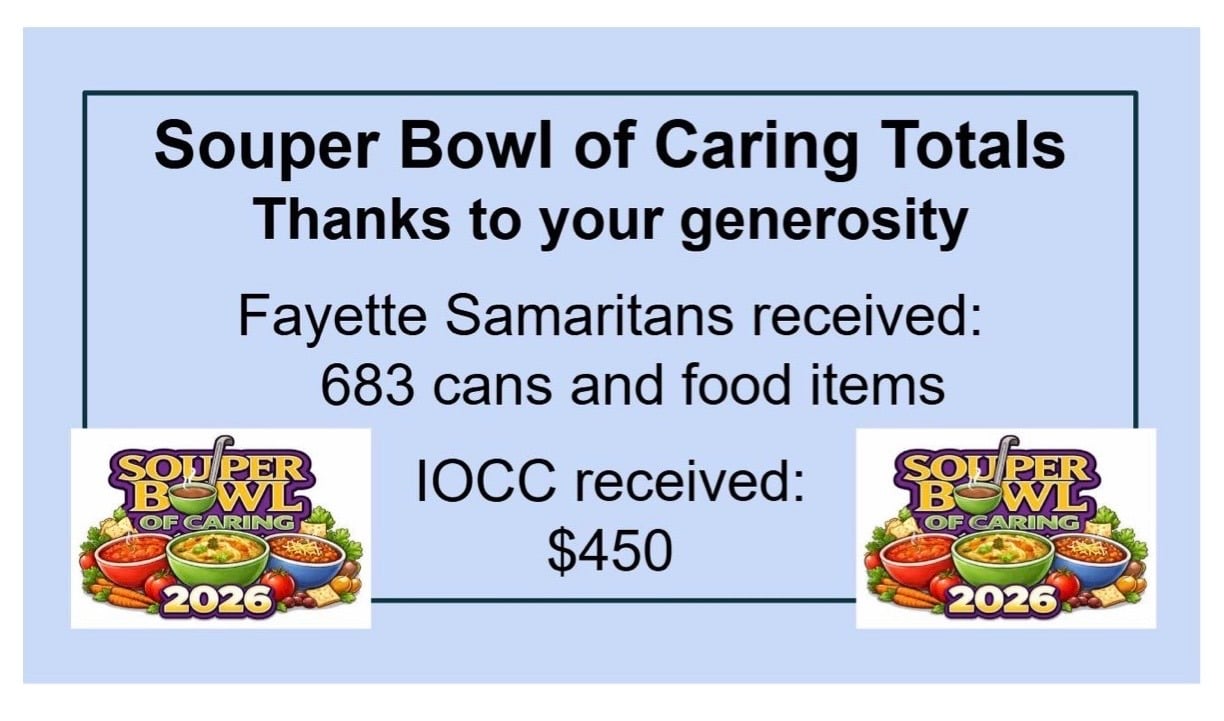
Task: Click the "OF CARING" banner in right logo
Action: pos(1005,521)
